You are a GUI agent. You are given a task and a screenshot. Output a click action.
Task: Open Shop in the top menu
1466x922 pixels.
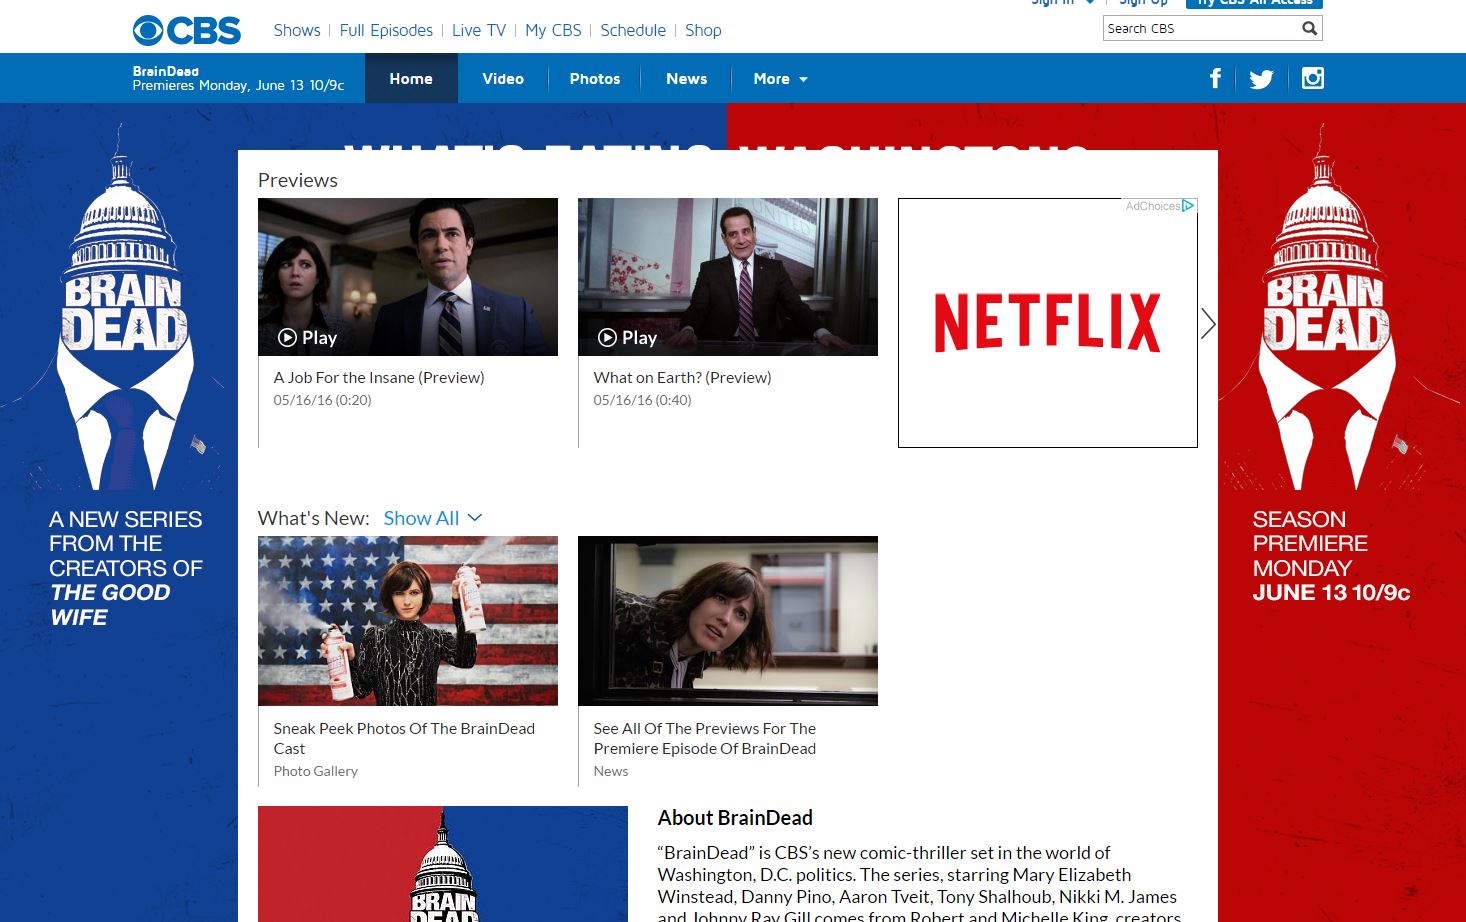[x=703, y=30]
